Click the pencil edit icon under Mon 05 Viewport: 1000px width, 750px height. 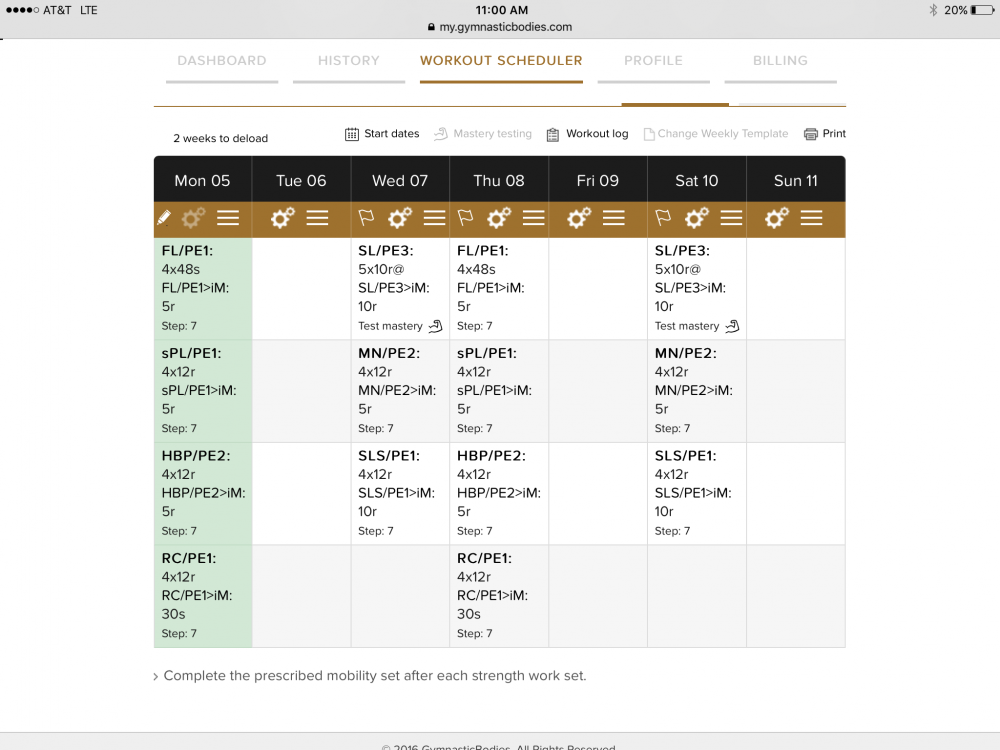tap(164, 218)
